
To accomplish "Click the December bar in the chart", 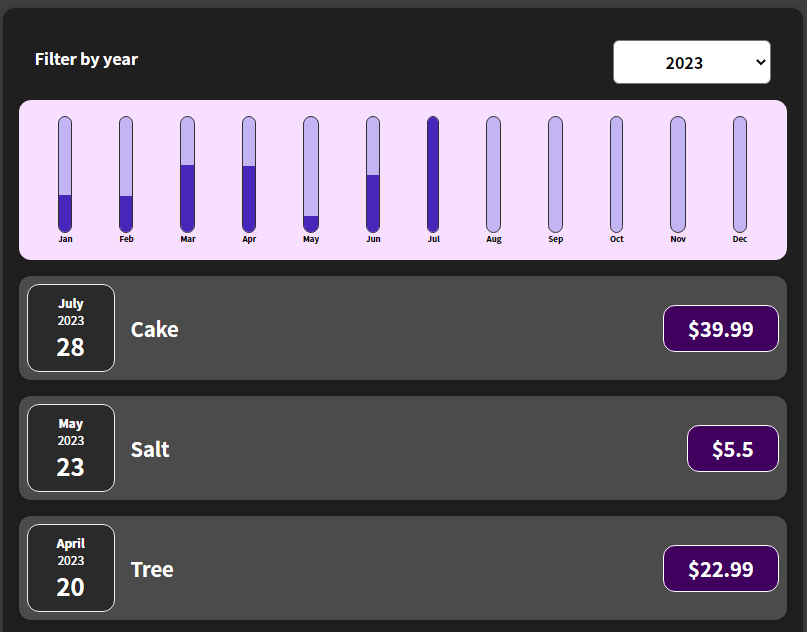I will click(x=739, y=175).
